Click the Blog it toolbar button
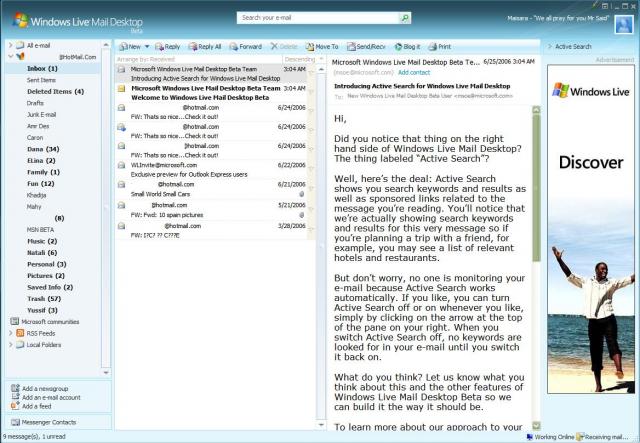The width and height of the screenshot is (640, 443). click(x=407, y=47)
